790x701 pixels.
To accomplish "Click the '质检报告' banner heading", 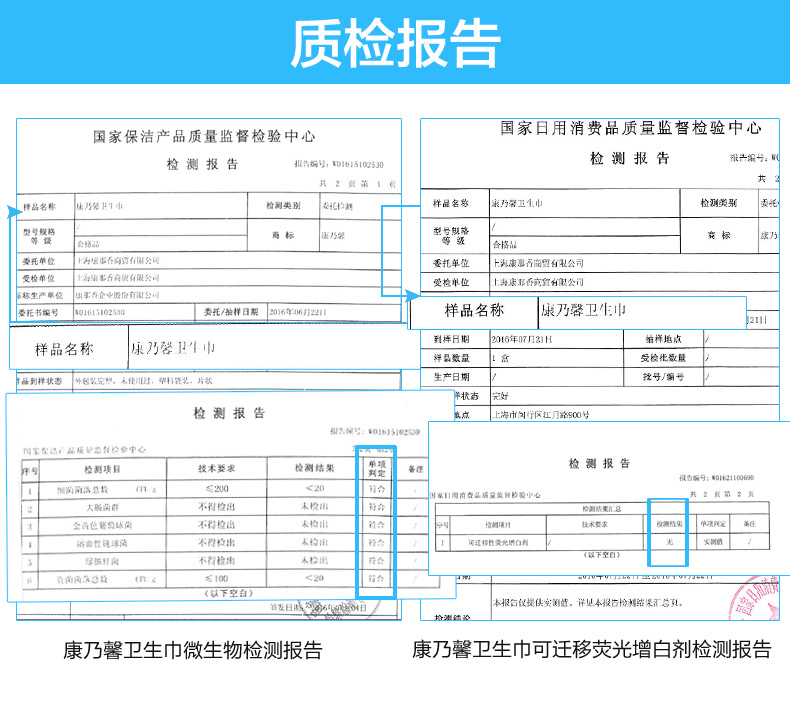I will [x=395, y=43].
